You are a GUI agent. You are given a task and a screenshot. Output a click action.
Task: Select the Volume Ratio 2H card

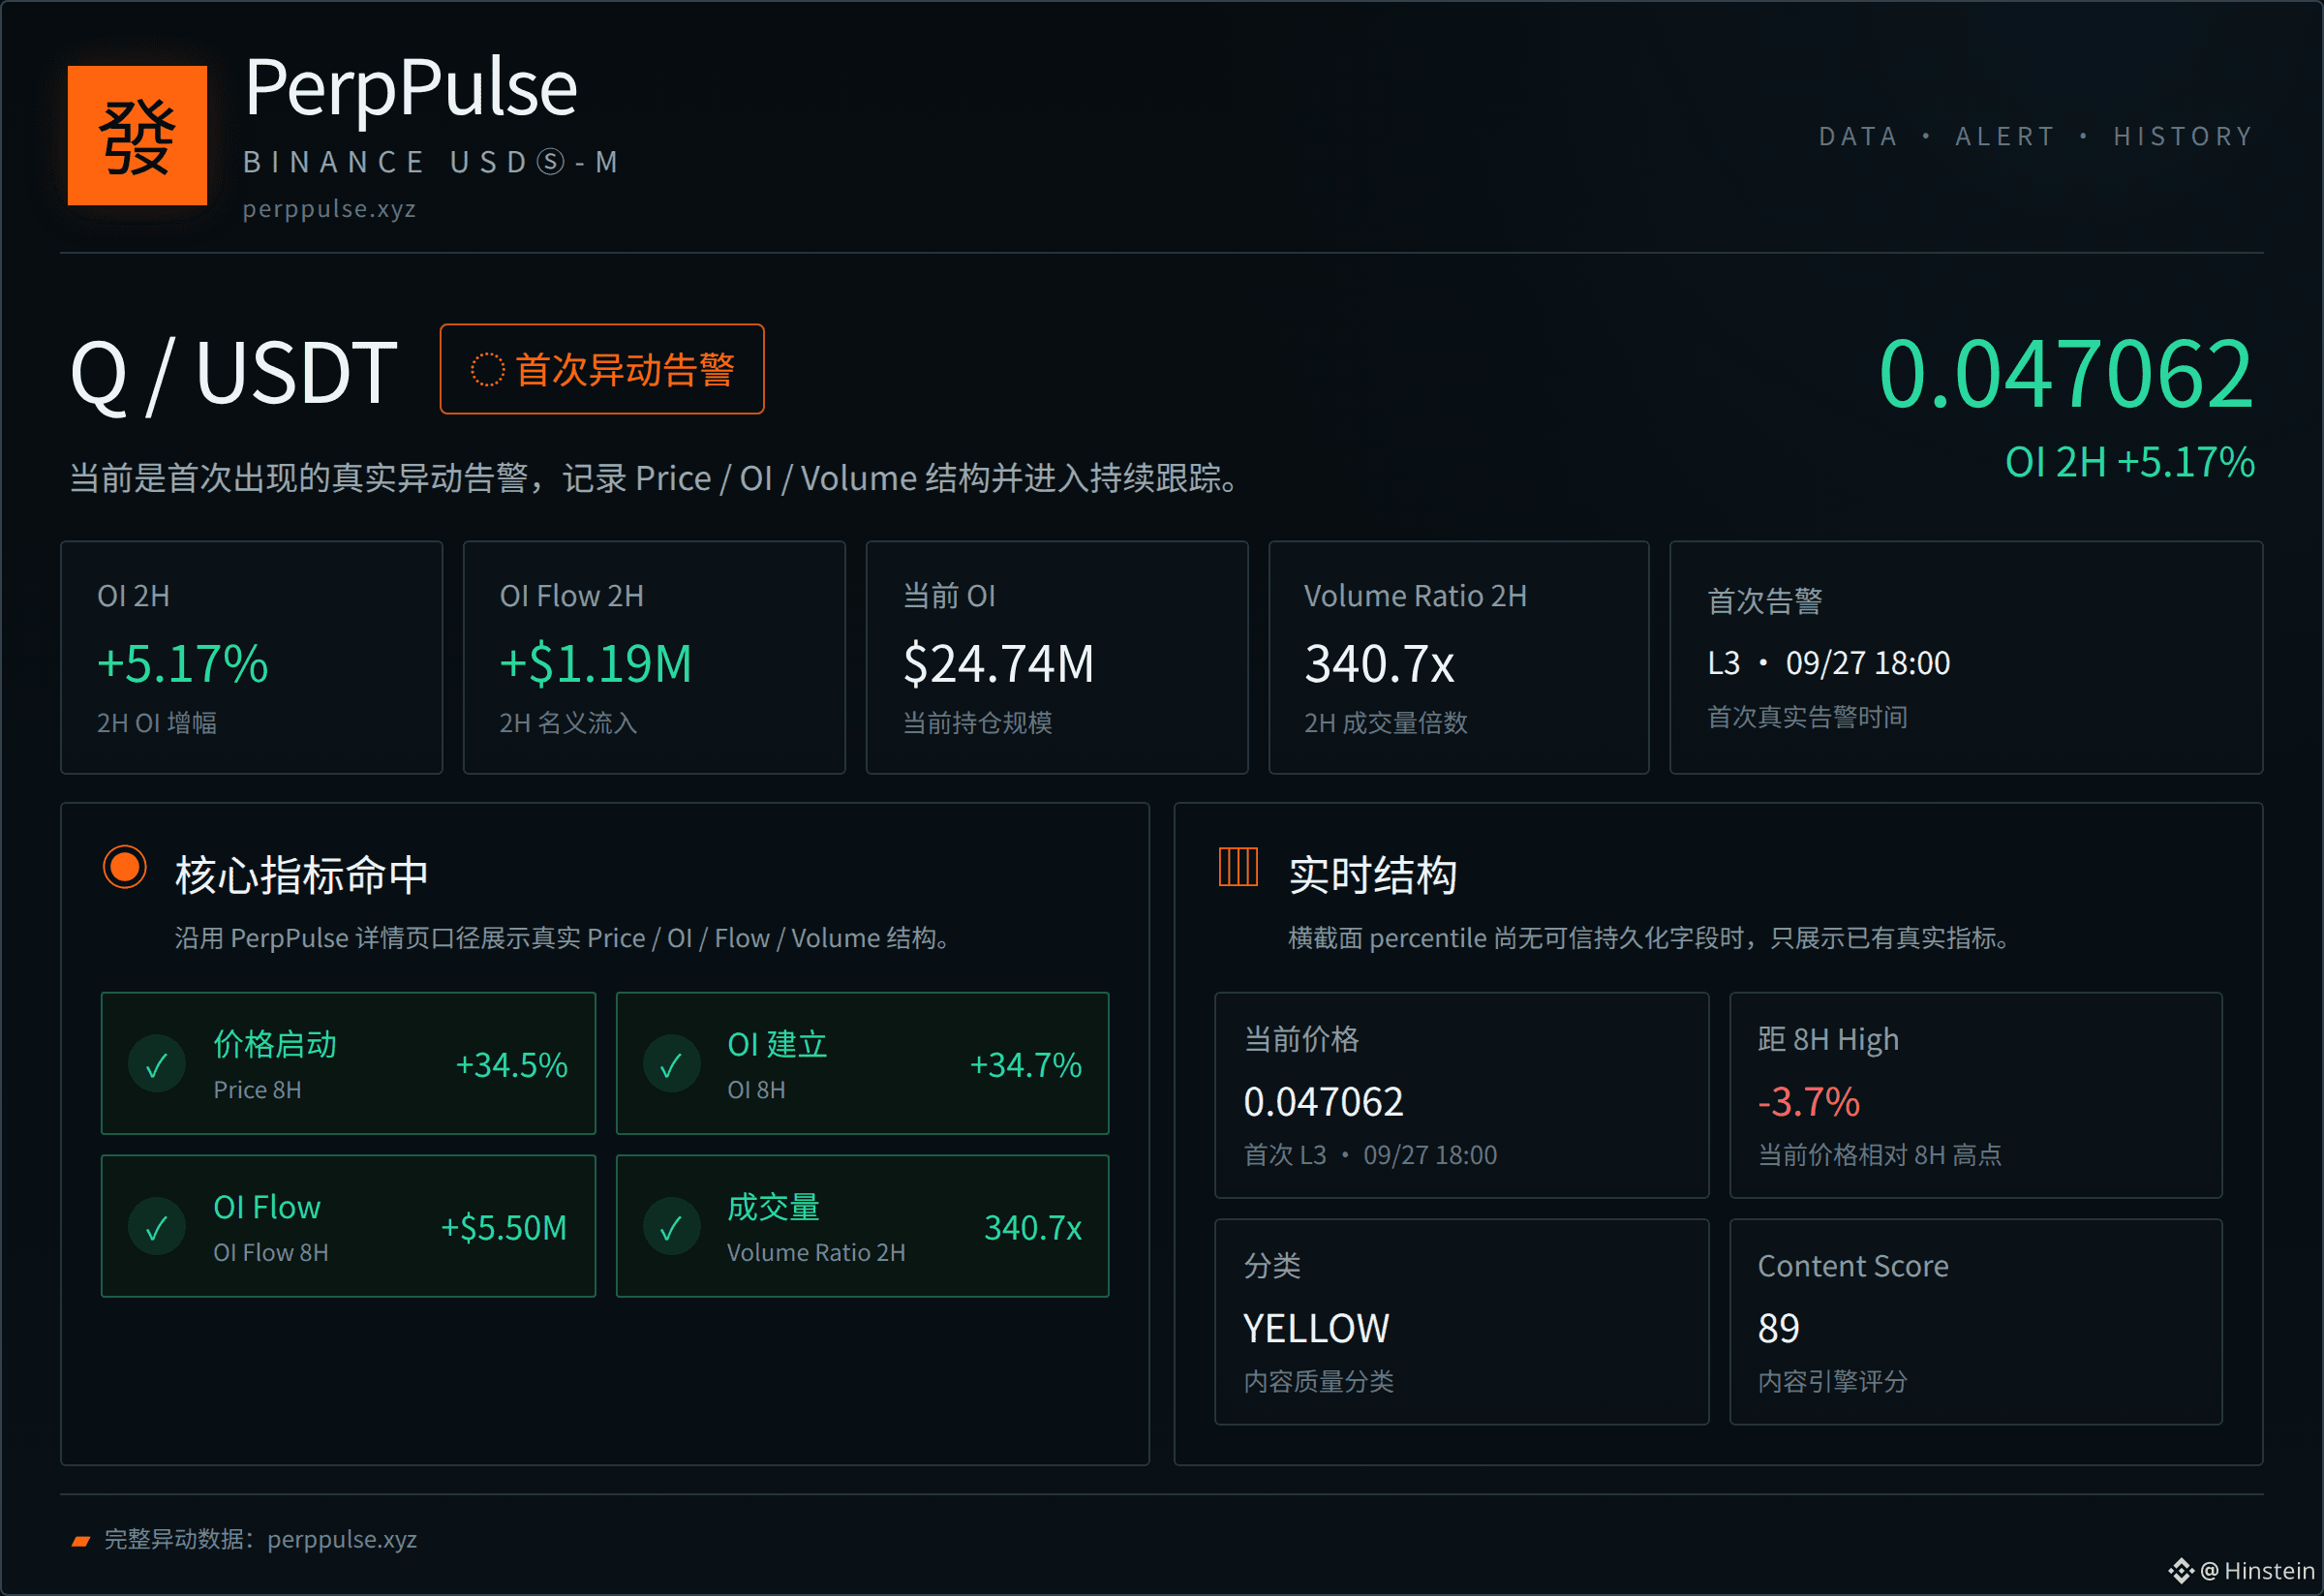pos(1458,658)
